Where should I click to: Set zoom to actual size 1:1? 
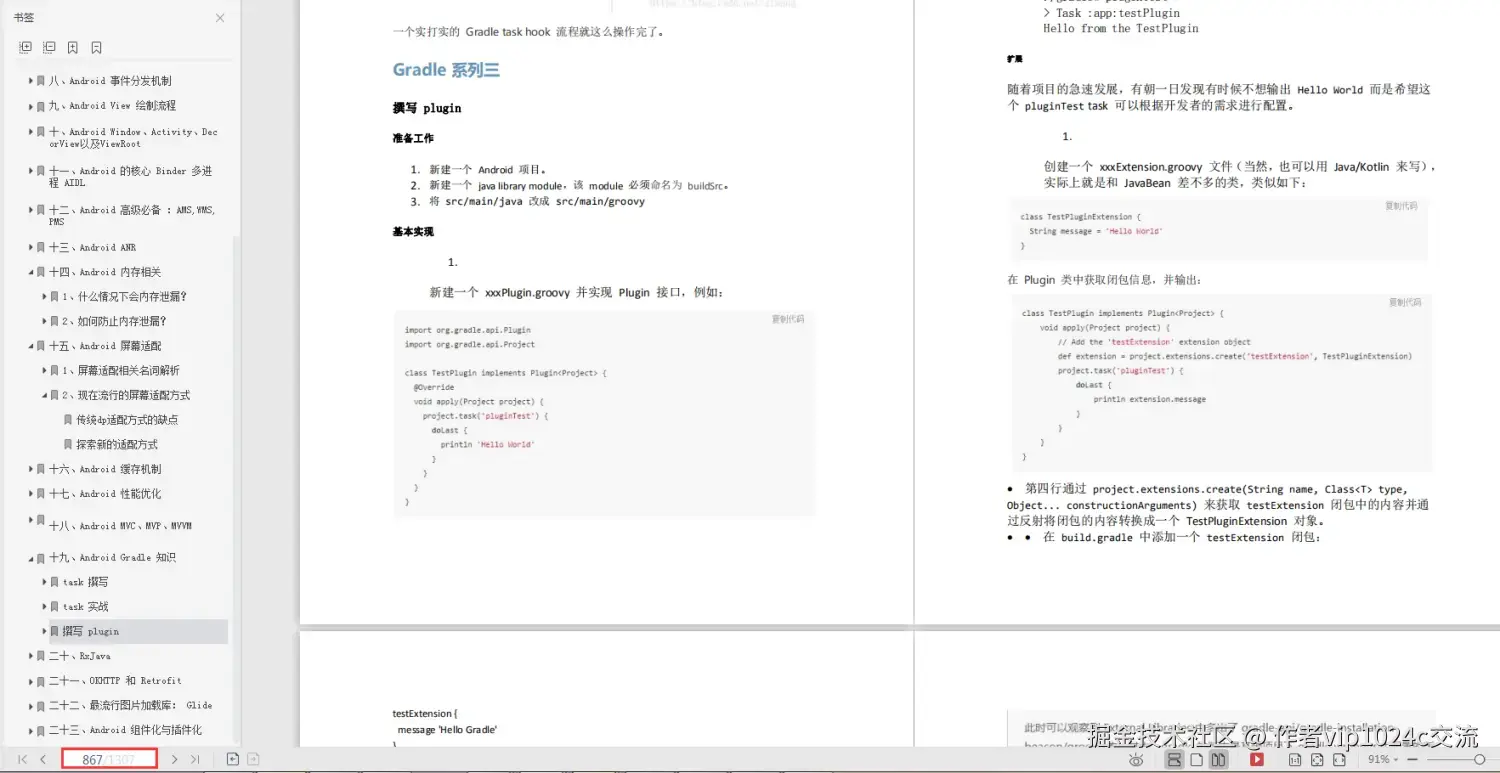[1295, 759]
